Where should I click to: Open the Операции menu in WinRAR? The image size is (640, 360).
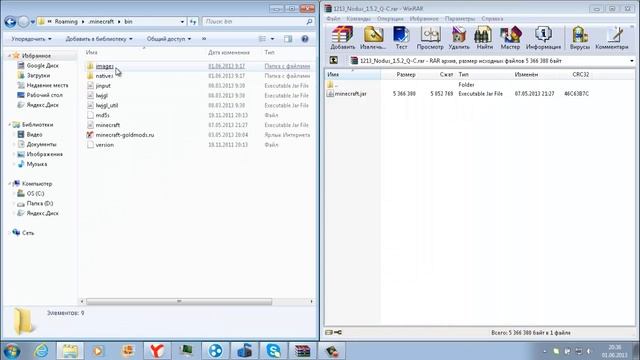click(x=390, y=19)
